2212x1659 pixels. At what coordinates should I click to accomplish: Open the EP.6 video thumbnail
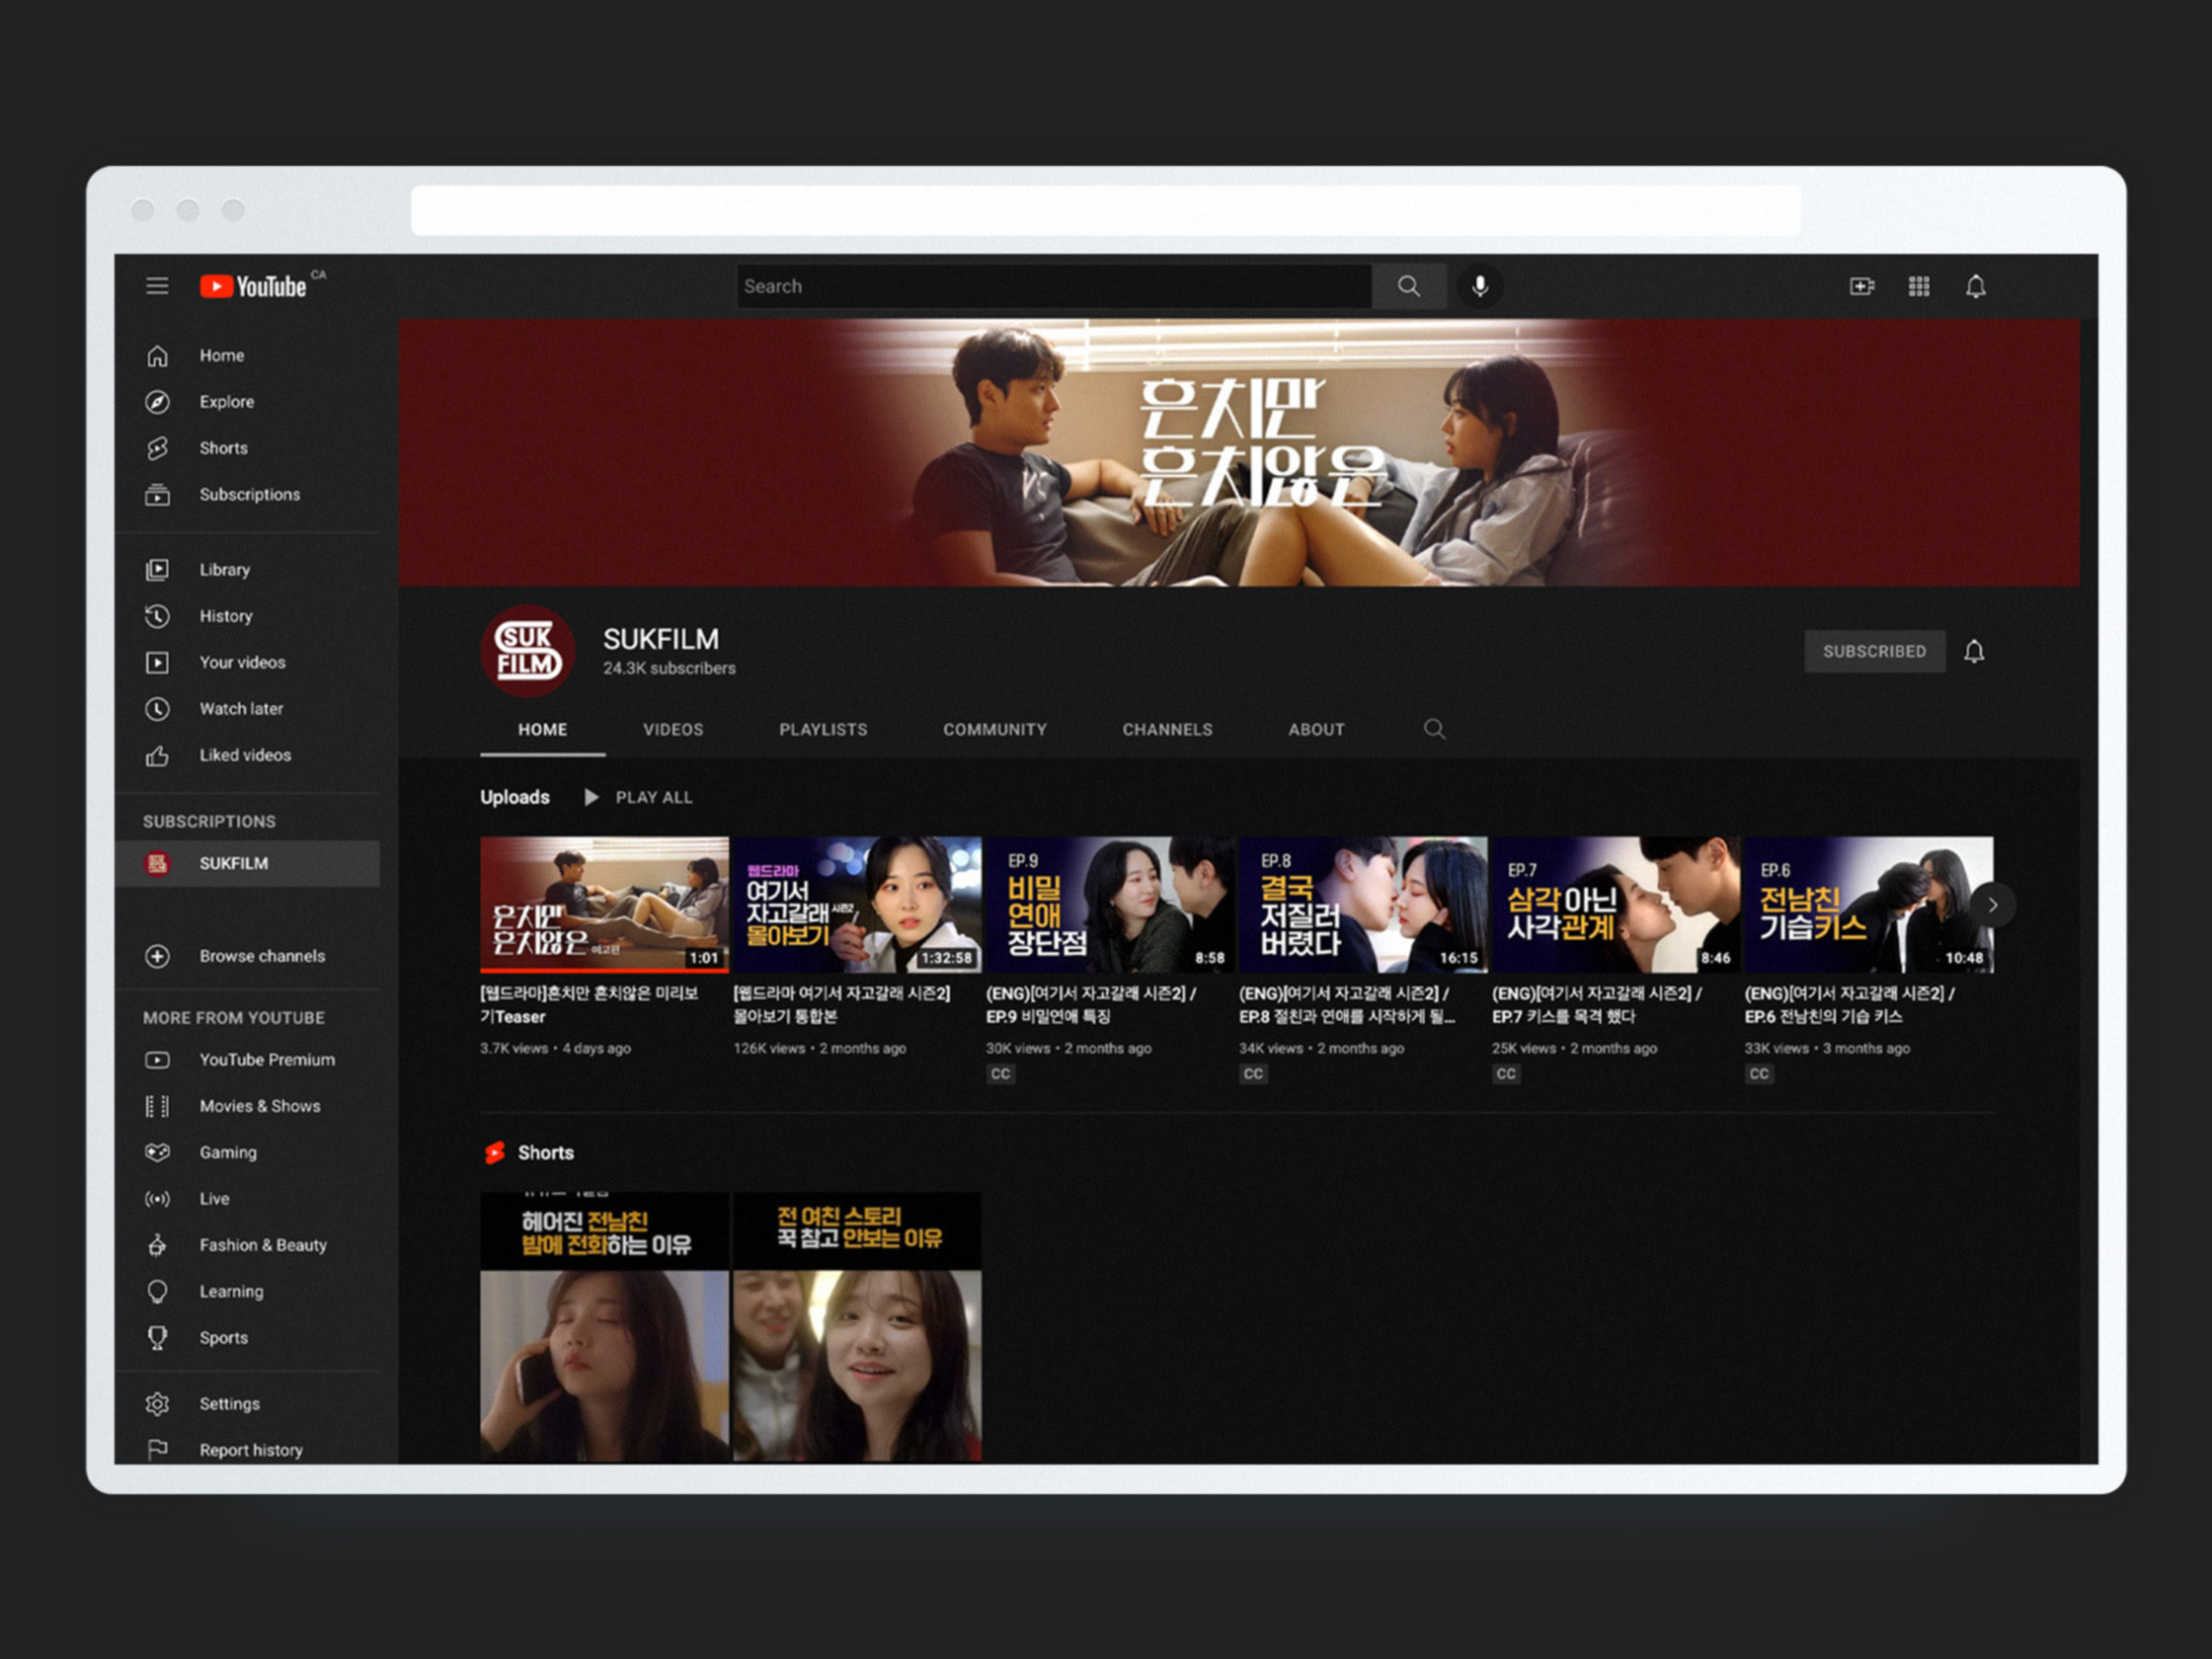(x=1869, y=905)
